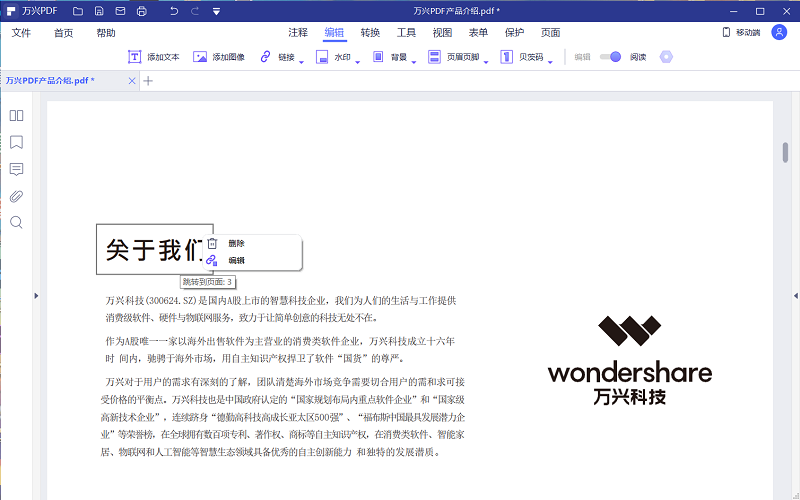Expand the Watermark (水印) dropdown

358,60
